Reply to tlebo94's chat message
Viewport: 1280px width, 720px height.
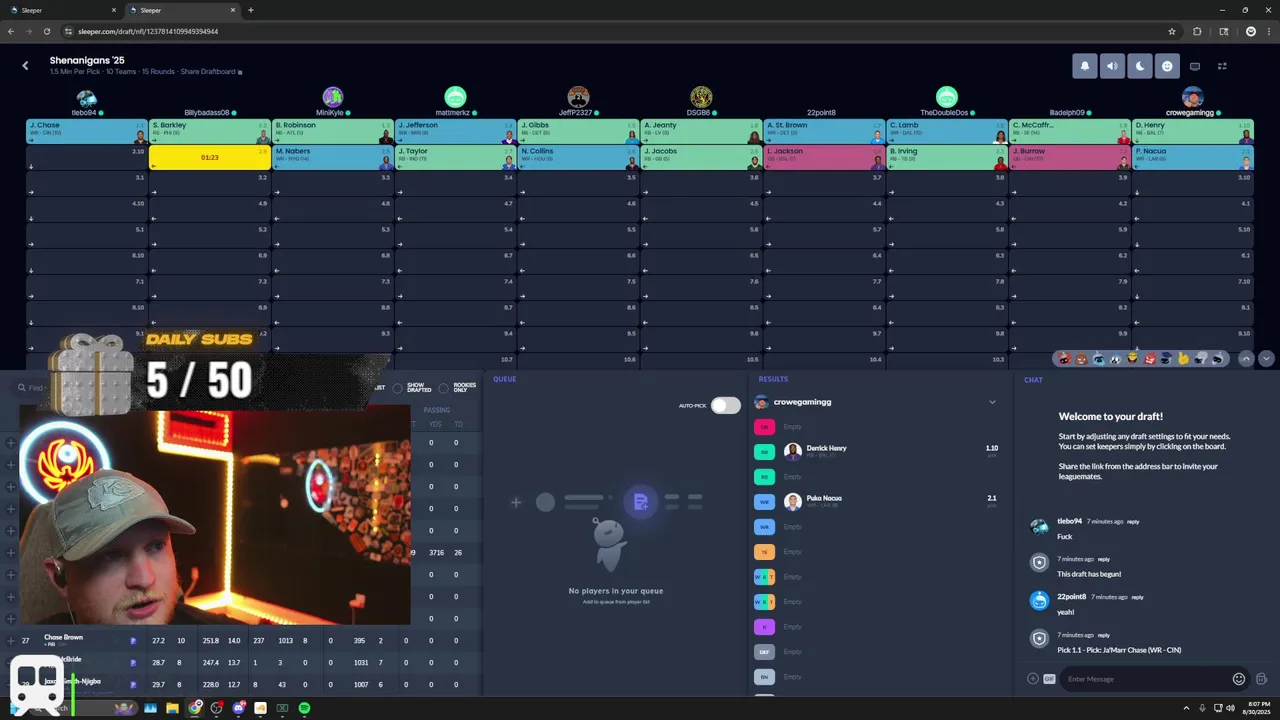[1133, 522]
